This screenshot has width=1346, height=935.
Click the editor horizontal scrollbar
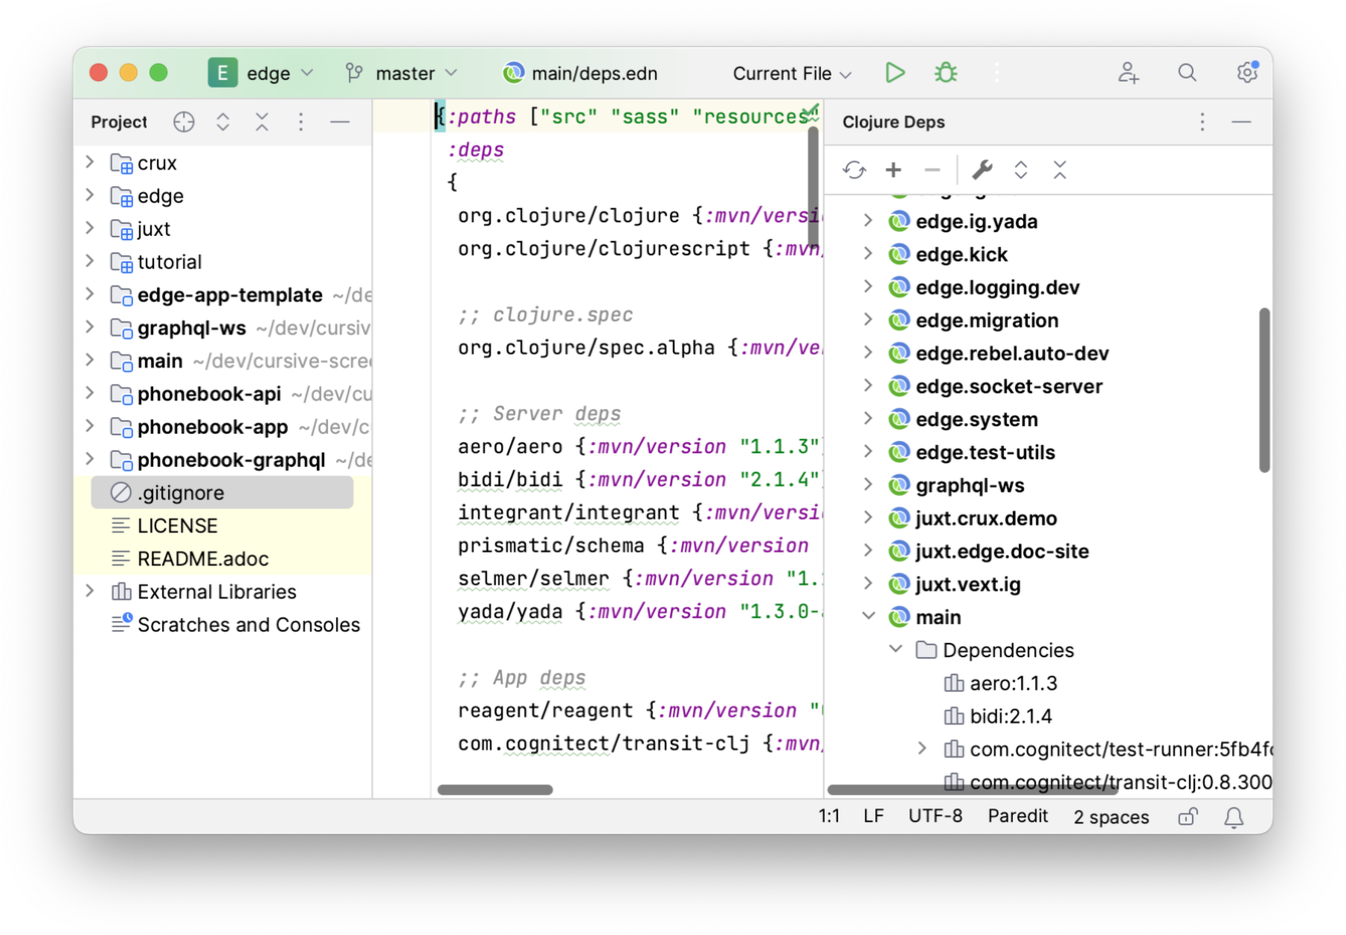(495, 789)
